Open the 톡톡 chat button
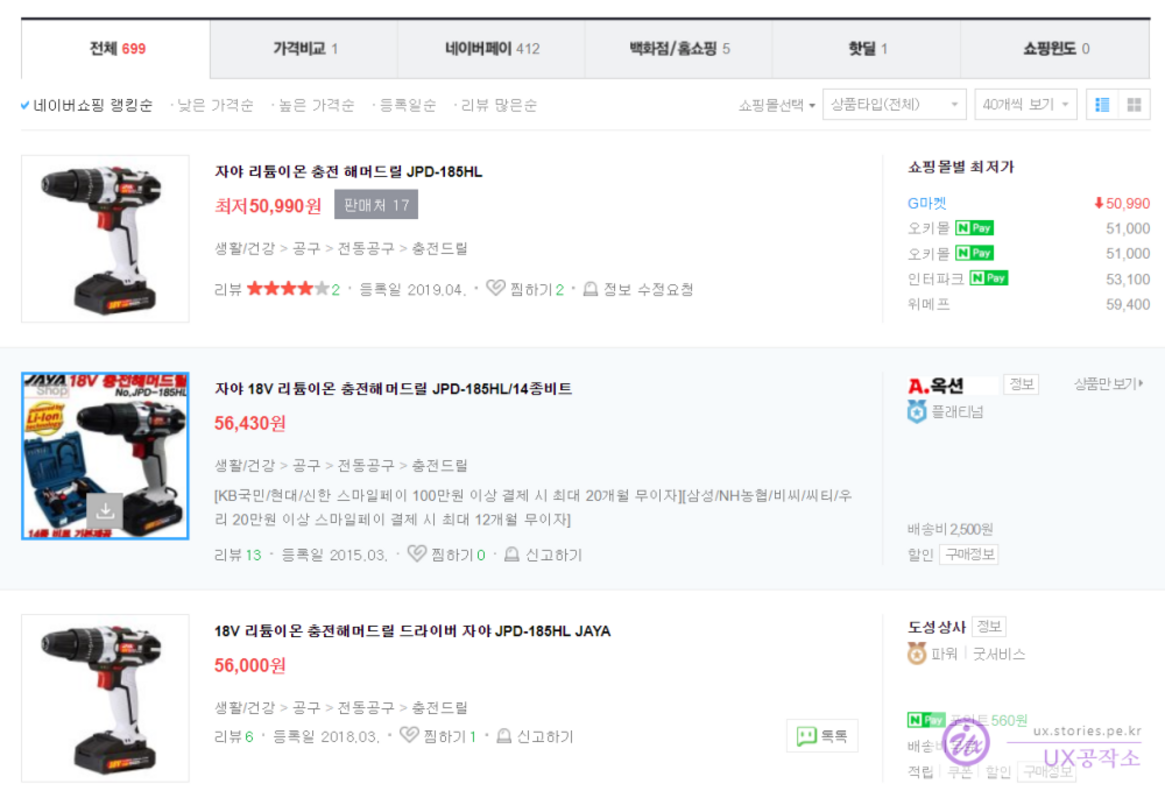 [x=822, y=737]
